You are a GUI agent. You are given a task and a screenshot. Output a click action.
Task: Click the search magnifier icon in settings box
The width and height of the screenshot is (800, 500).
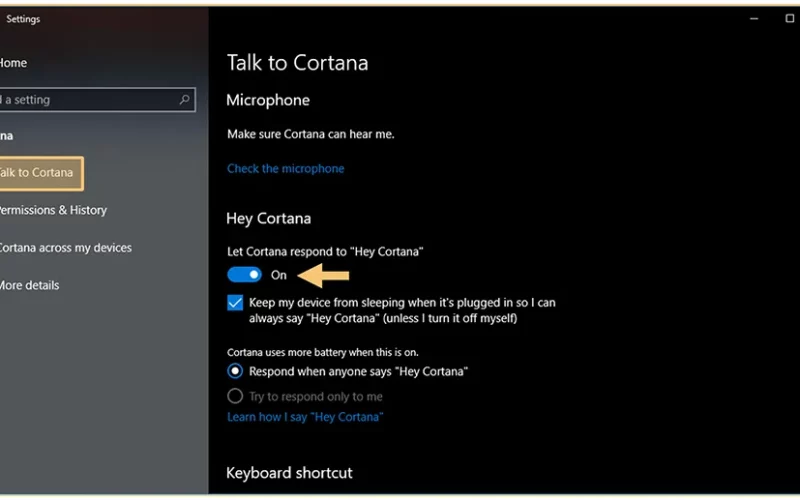pos(184,99)
